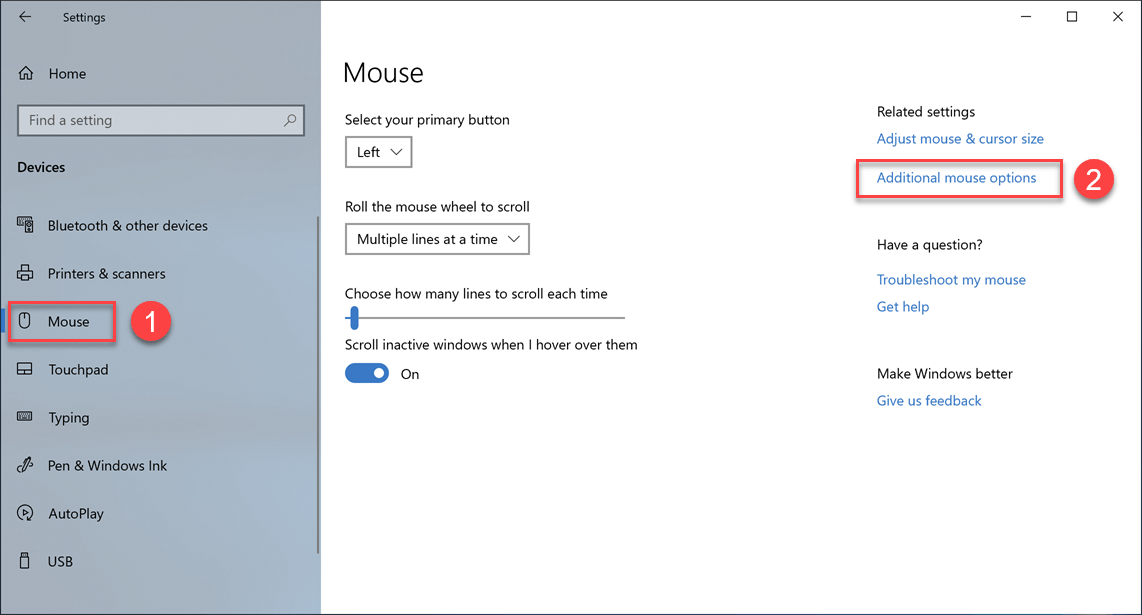Go to Home settings page
Image resolution: width=1142 pixels, height=615 pixels.
pyautogui.click(x=67, y=74)
